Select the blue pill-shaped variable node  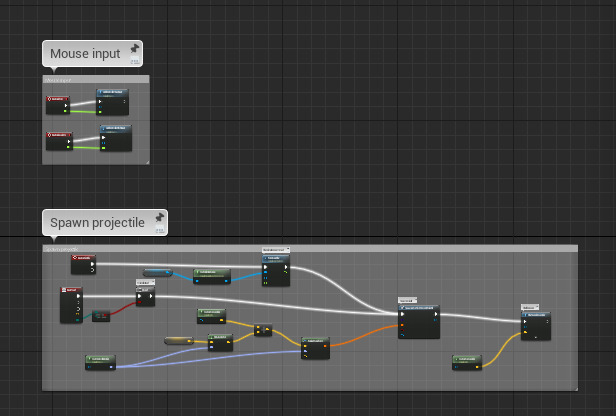coord(156,272)
